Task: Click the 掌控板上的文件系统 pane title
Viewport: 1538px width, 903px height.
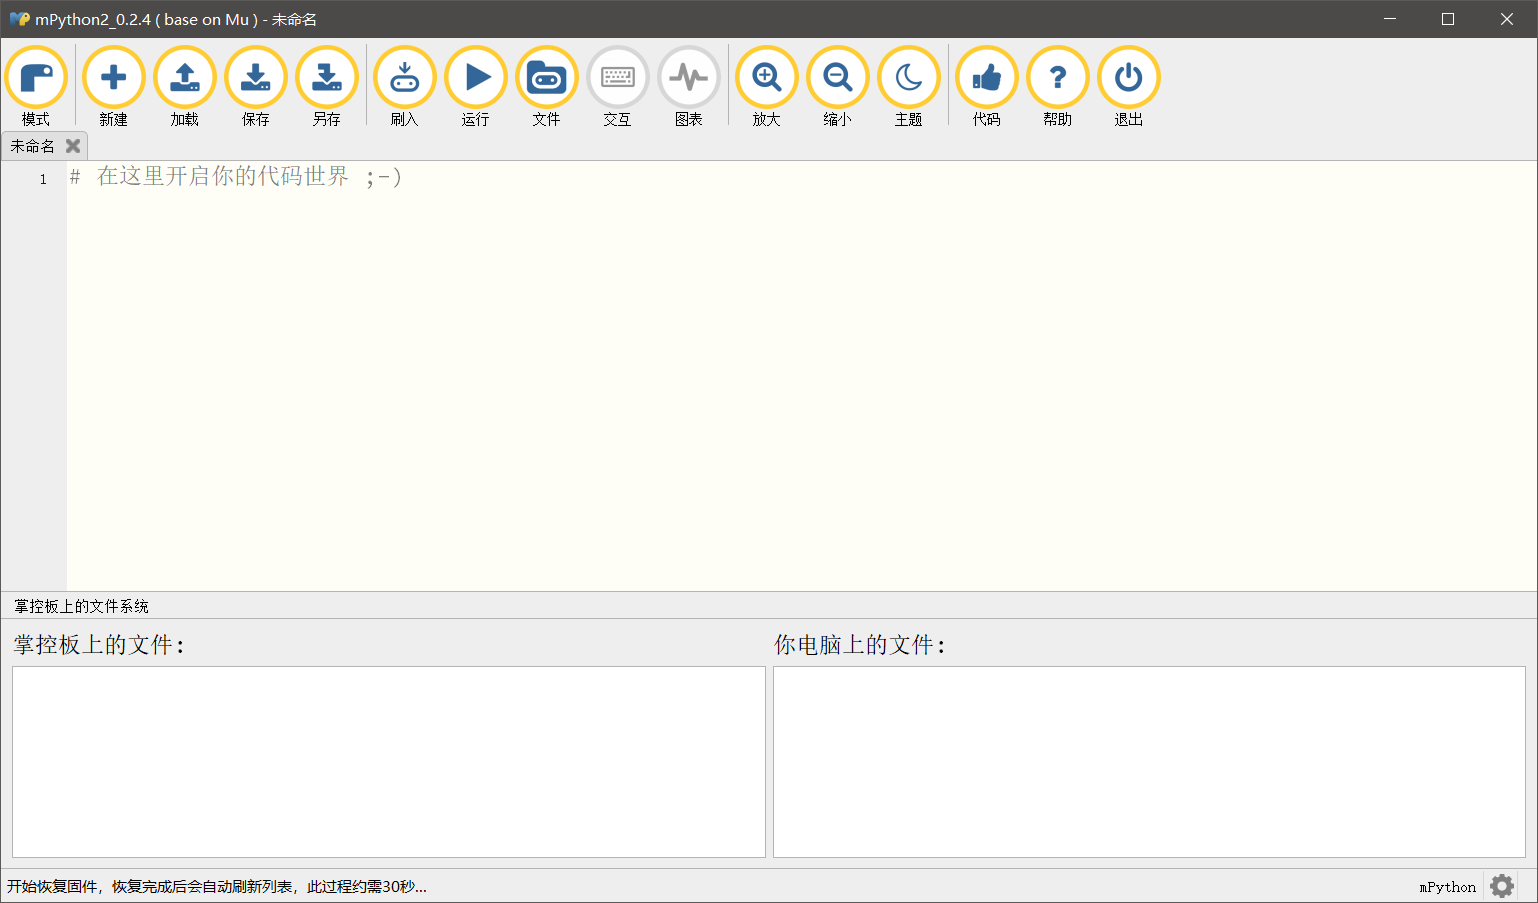Action: click(x=81, y=606)
